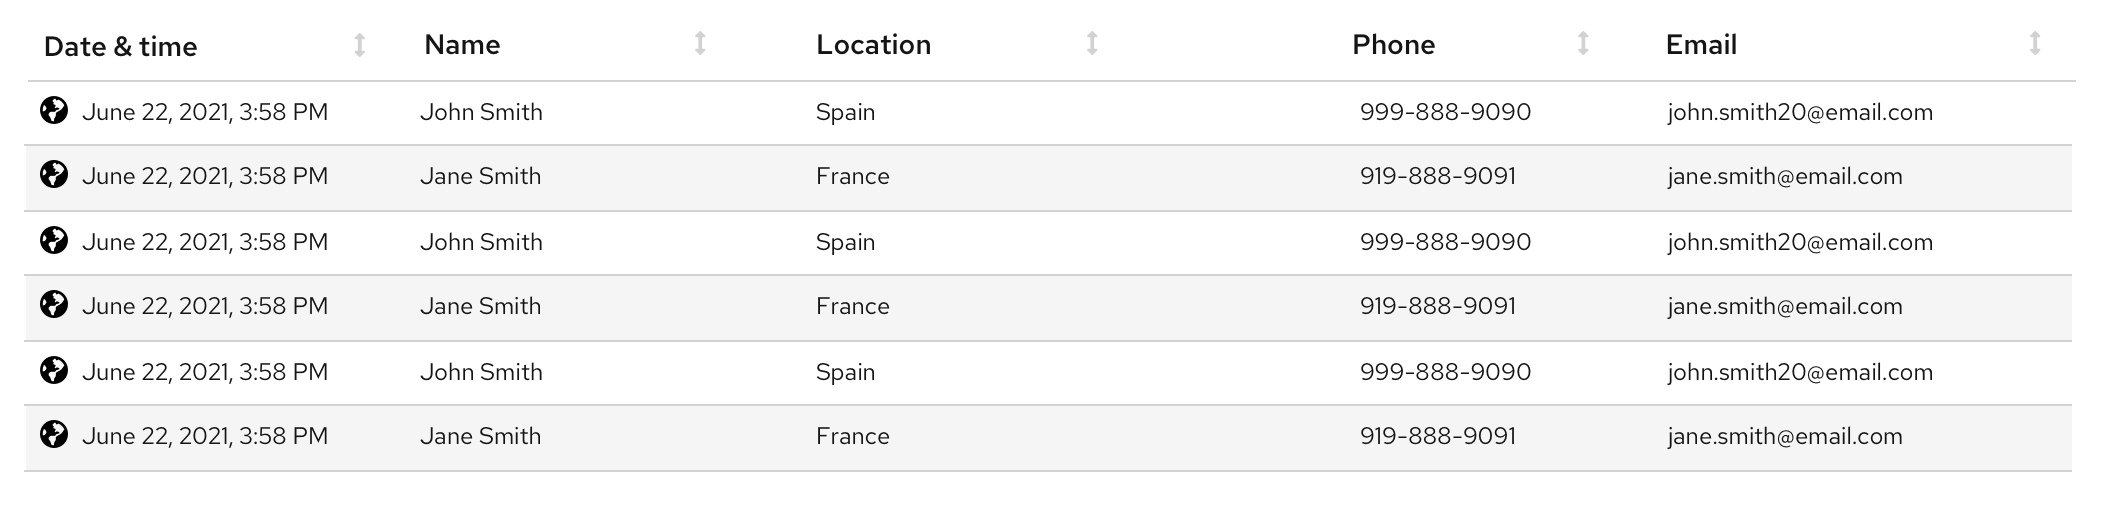Click phone number 919-888-9091 in the last row
The image size is (2110, 506).
[x=1437, y=436]
